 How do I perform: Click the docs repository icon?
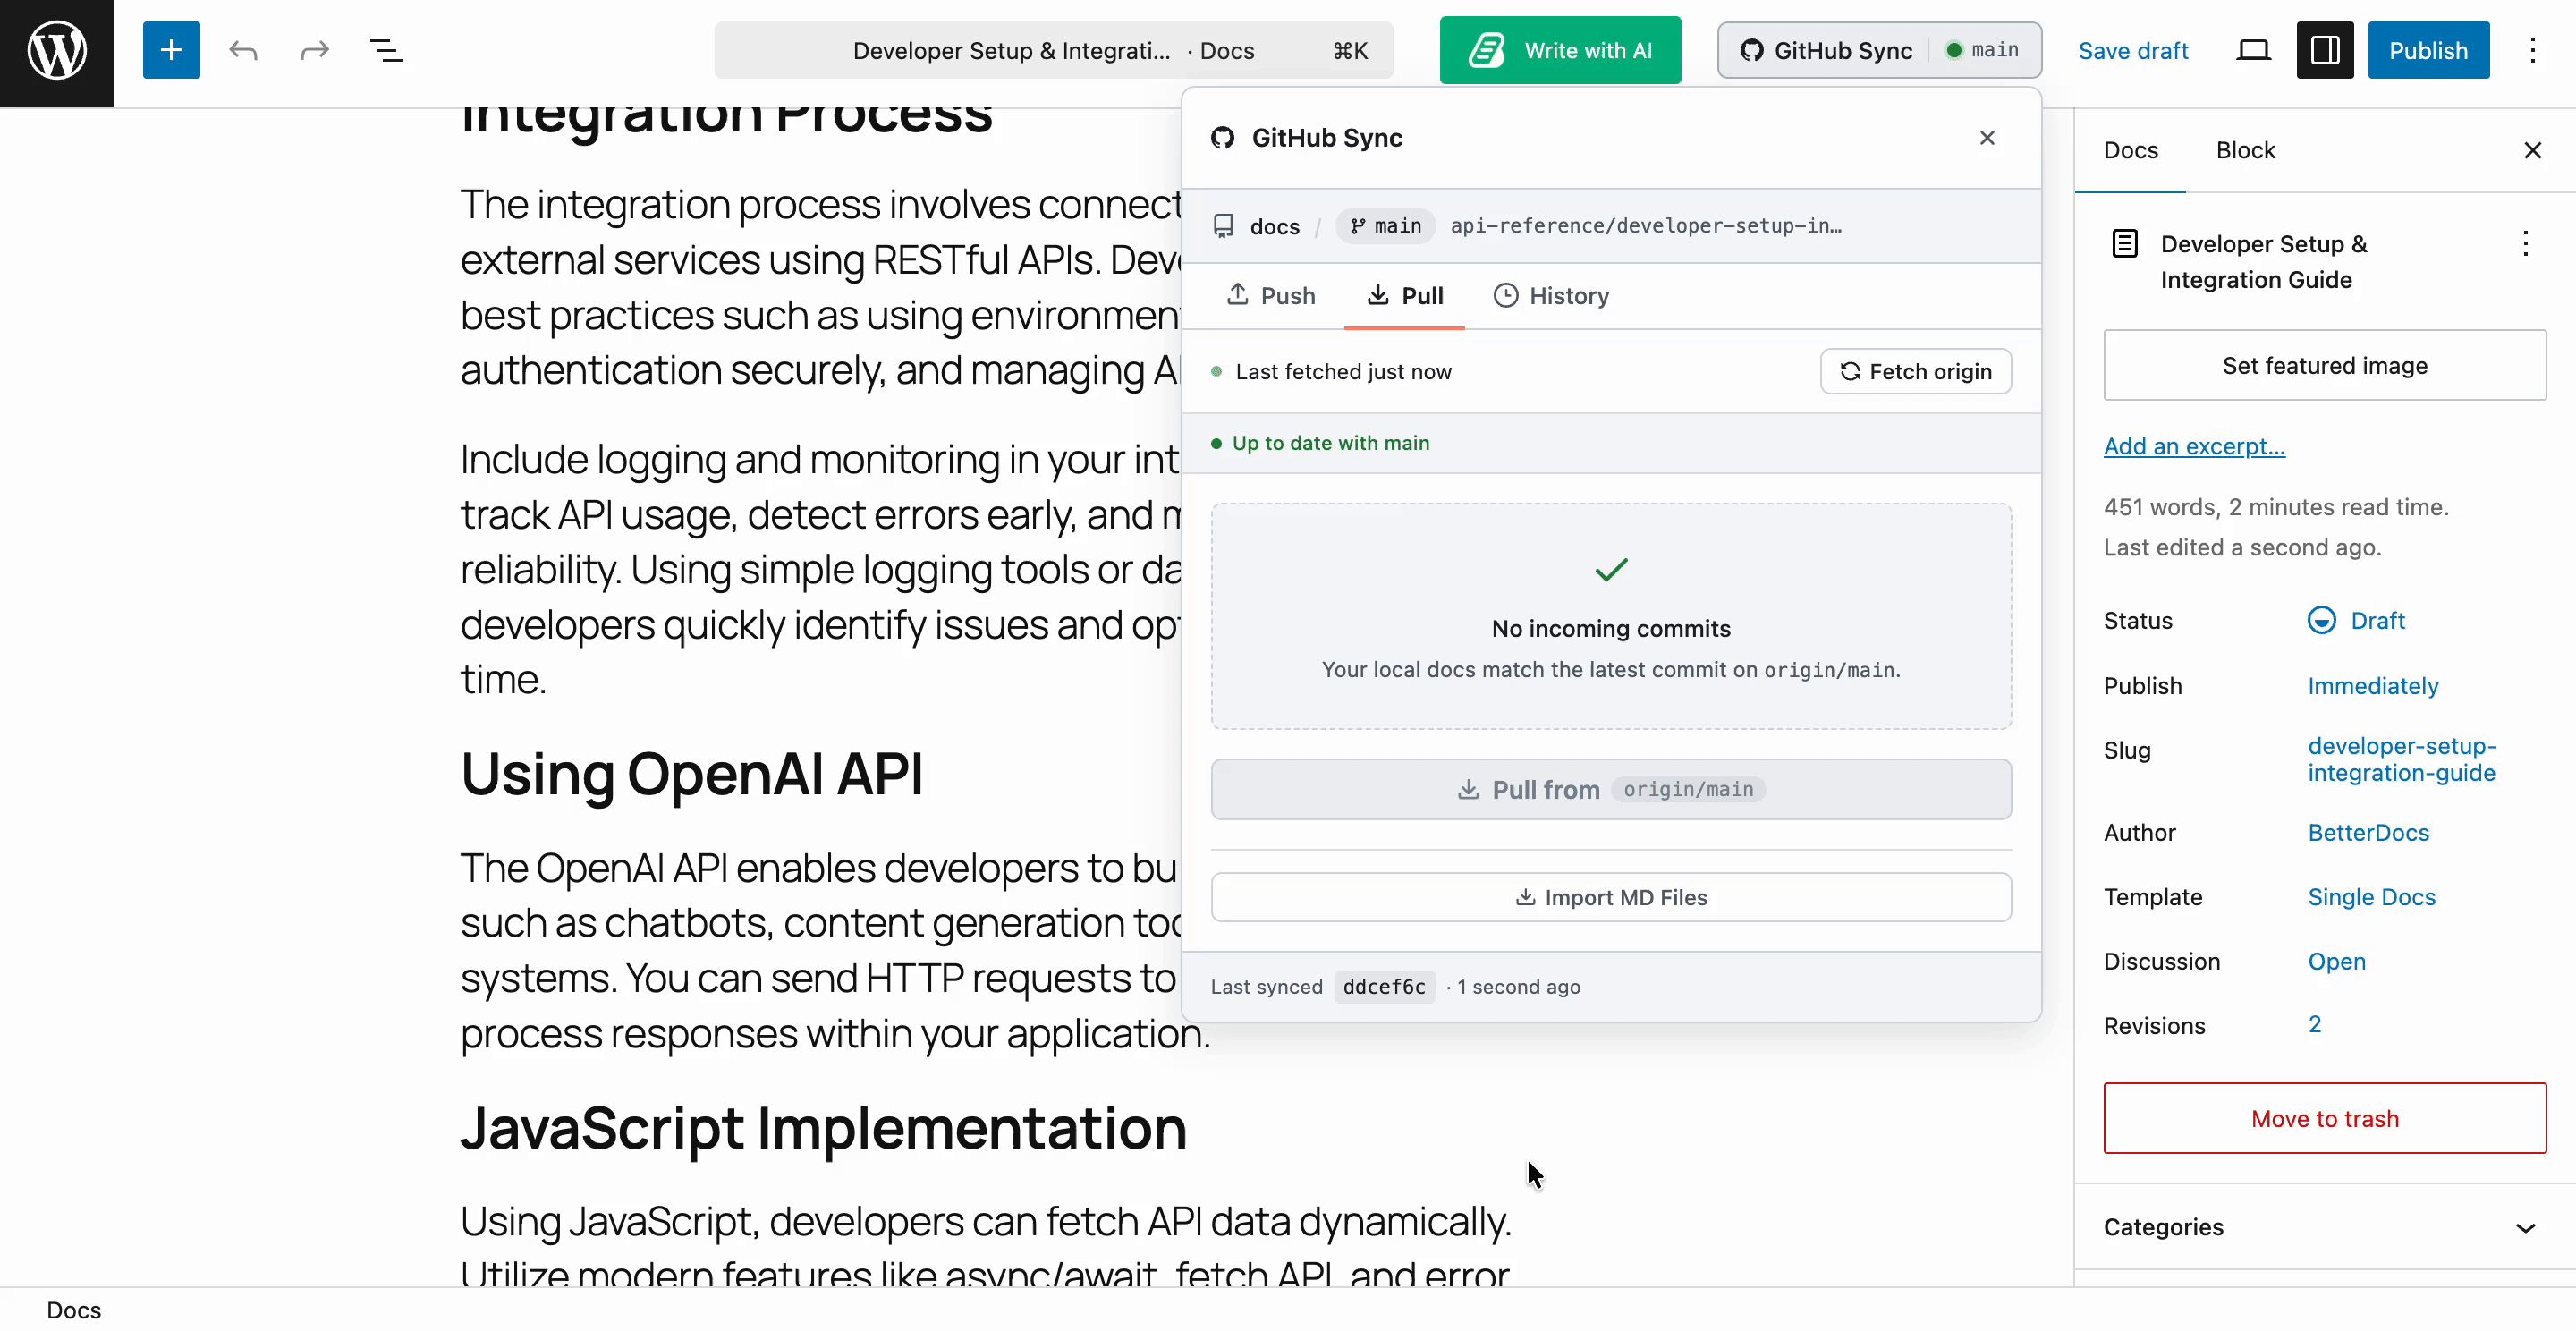tap(1223, 226)
